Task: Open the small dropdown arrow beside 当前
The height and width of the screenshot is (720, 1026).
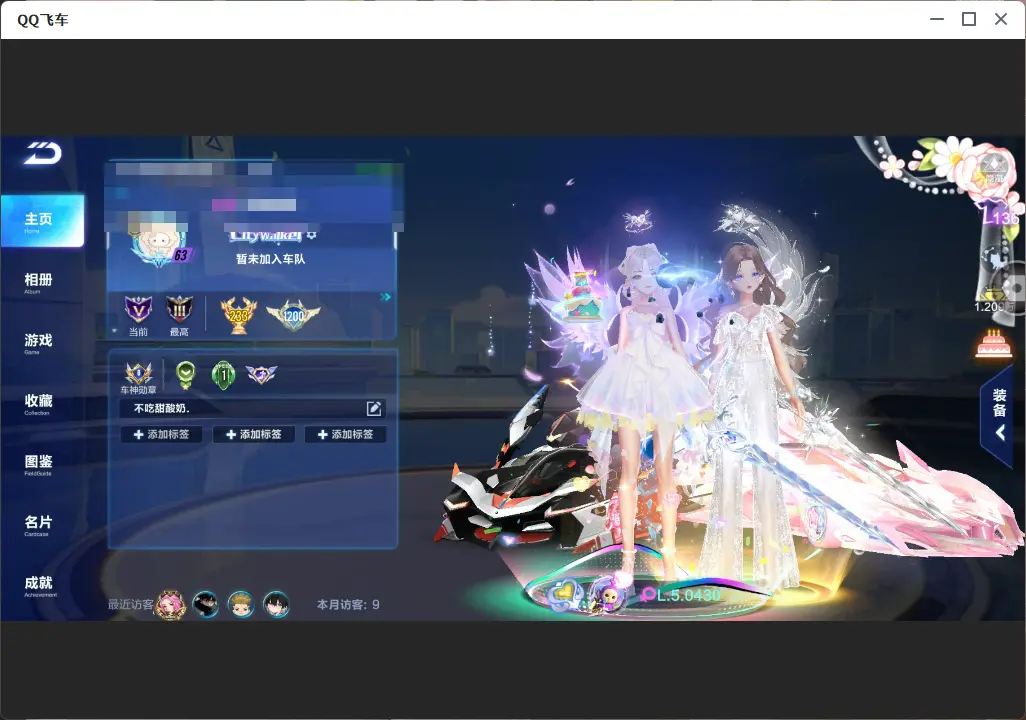Action: tap(115, 331)
